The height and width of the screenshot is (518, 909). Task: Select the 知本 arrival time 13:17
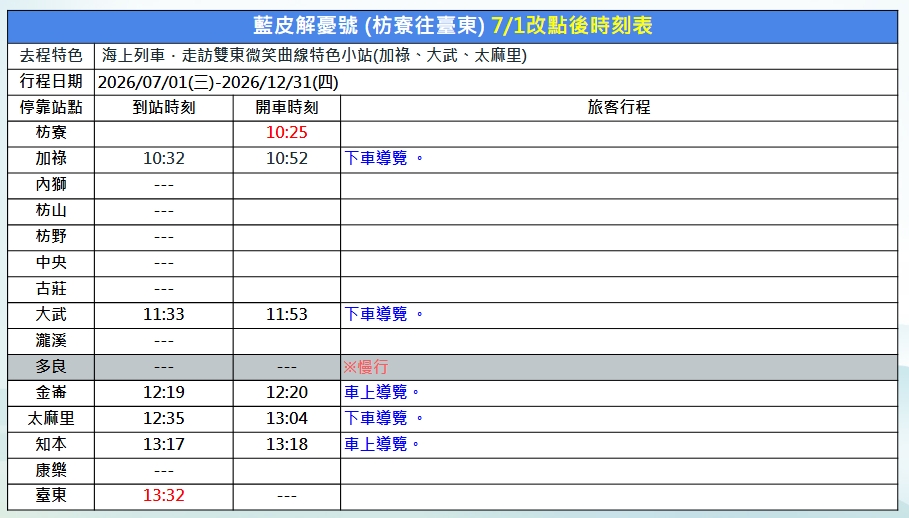coord(163,444)
